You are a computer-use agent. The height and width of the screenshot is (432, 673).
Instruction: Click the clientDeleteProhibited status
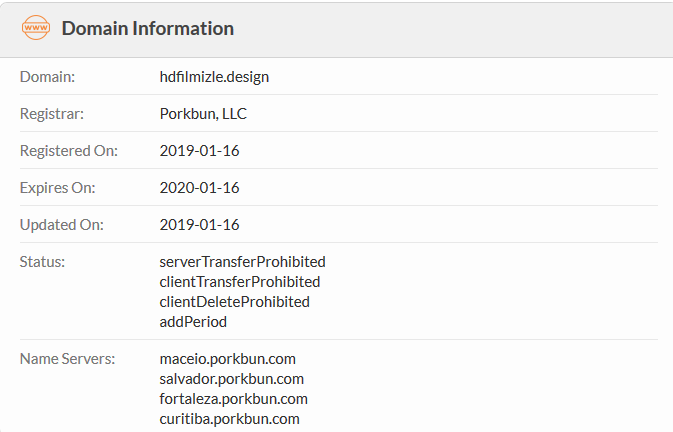click(x=234, y=302)
